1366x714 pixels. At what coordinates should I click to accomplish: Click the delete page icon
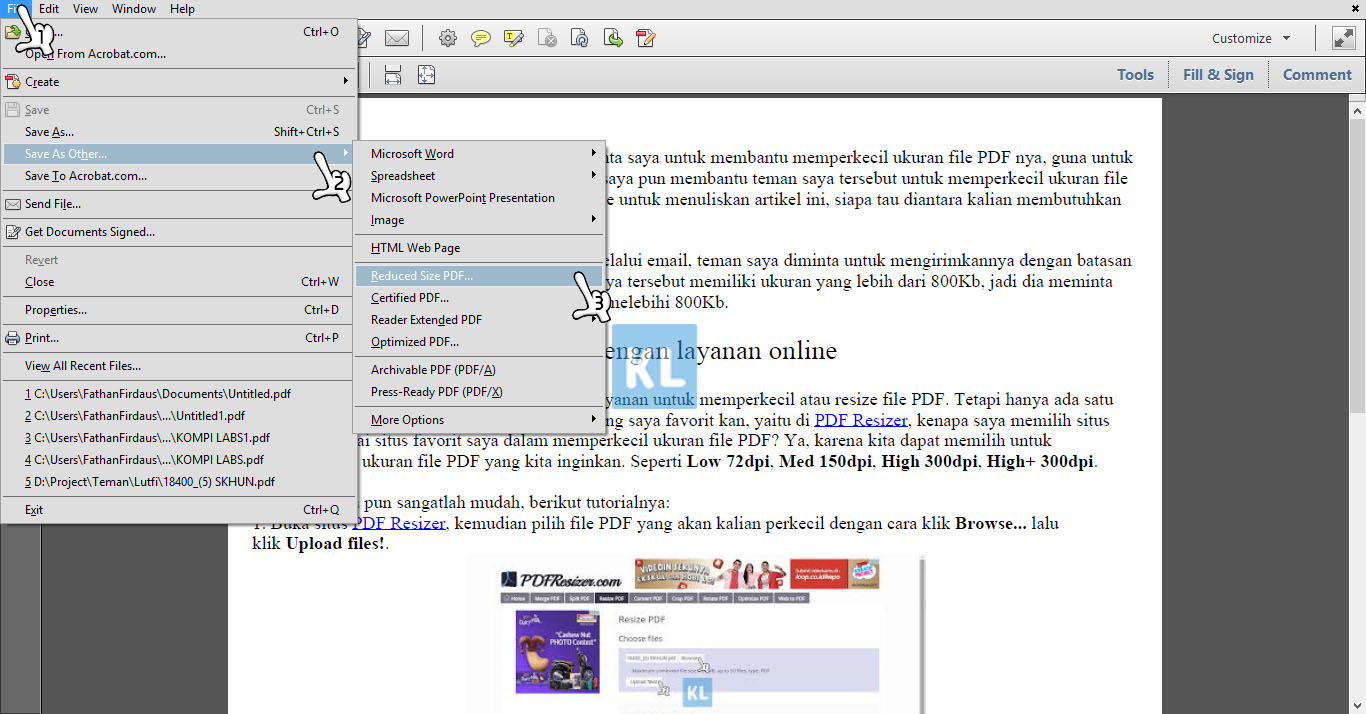tap(547, 39)
